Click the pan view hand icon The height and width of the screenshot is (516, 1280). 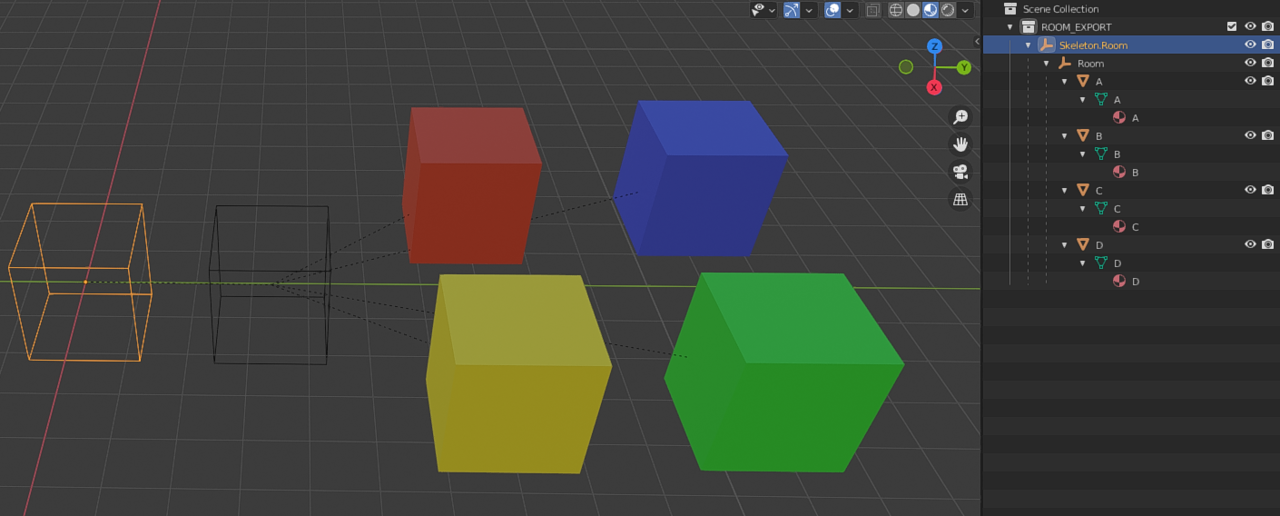click(x=960, y=144)
